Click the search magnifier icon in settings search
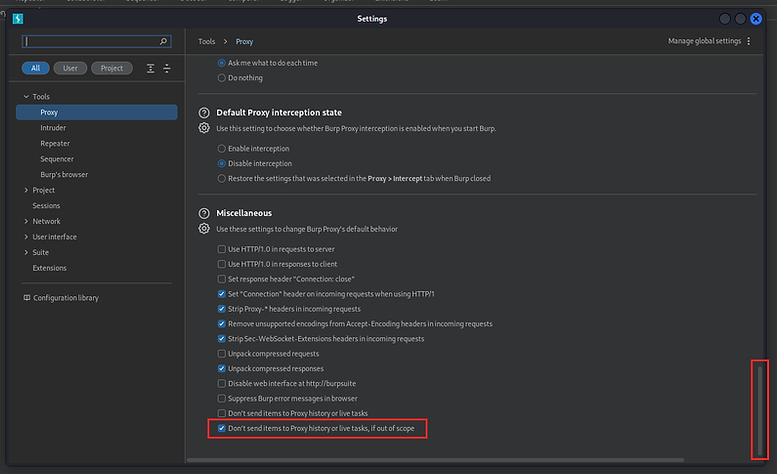 coord(163,42)
